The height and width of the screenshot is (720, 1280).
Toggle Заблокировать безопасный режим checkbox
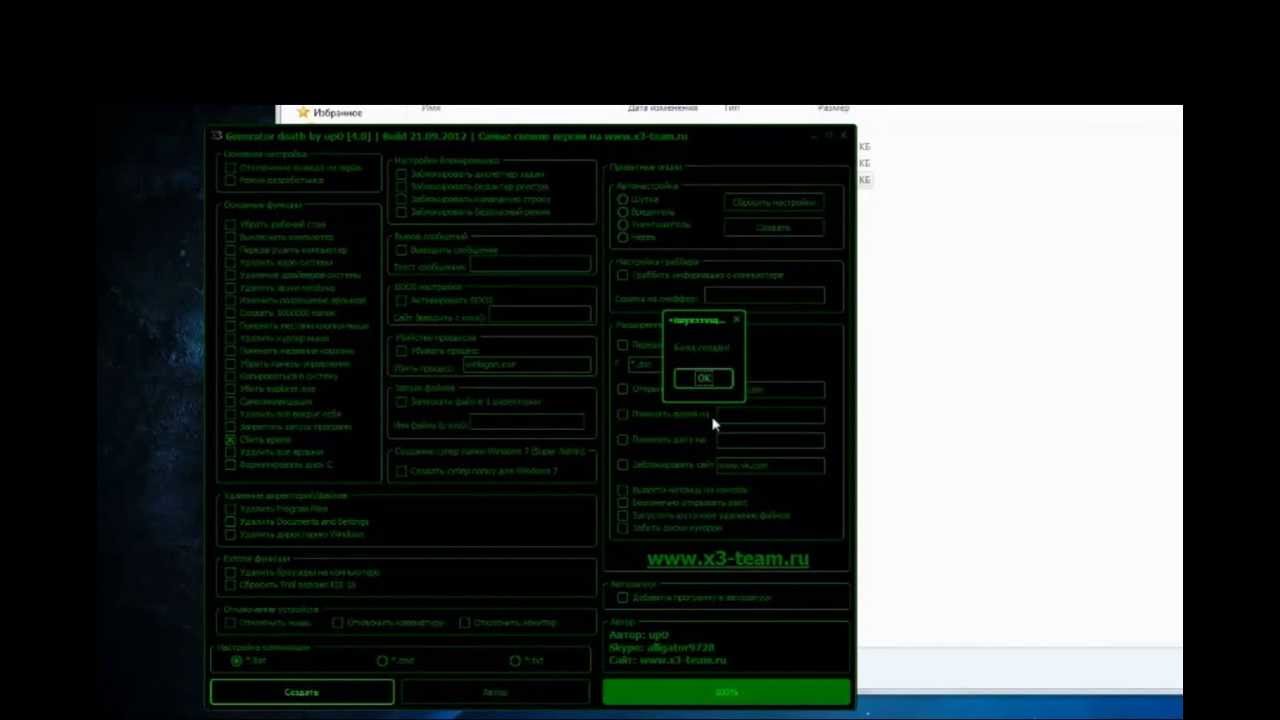402,212
